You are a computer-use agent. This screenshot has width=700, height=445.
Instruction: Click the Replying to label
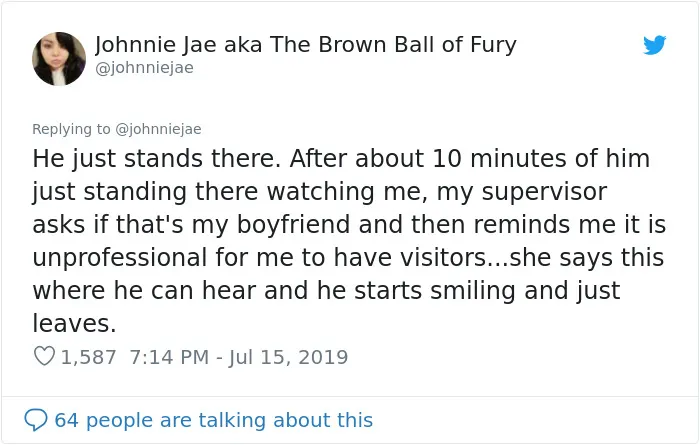coord(71,129)
